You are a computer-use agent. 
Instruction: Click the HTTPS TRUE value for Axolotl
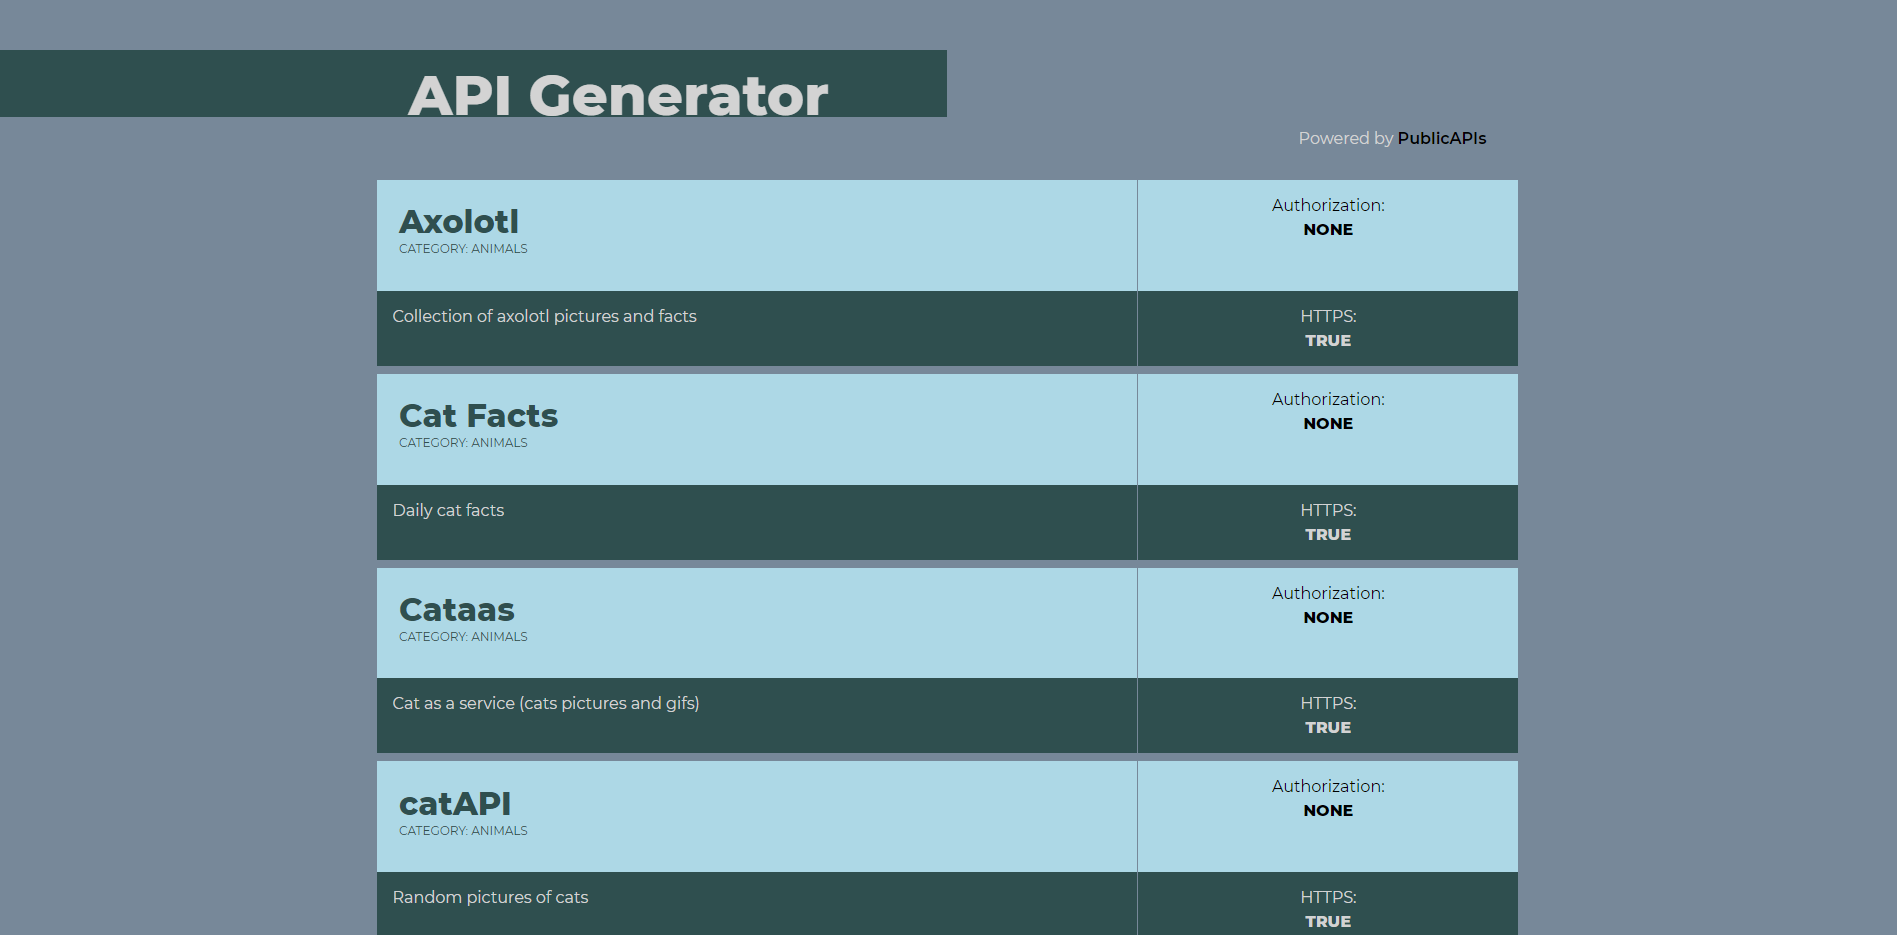tap(1328, 341)
